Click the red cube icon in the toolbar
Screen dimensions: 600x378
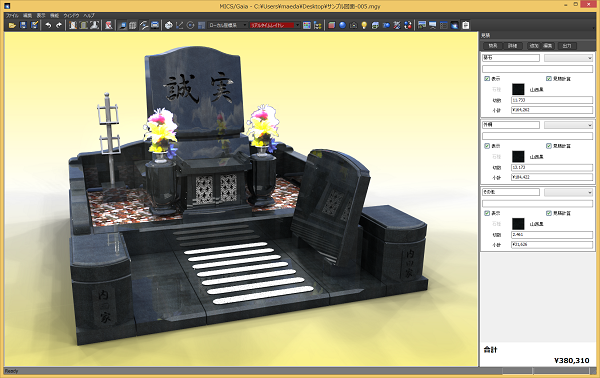[x=332, y=25]
